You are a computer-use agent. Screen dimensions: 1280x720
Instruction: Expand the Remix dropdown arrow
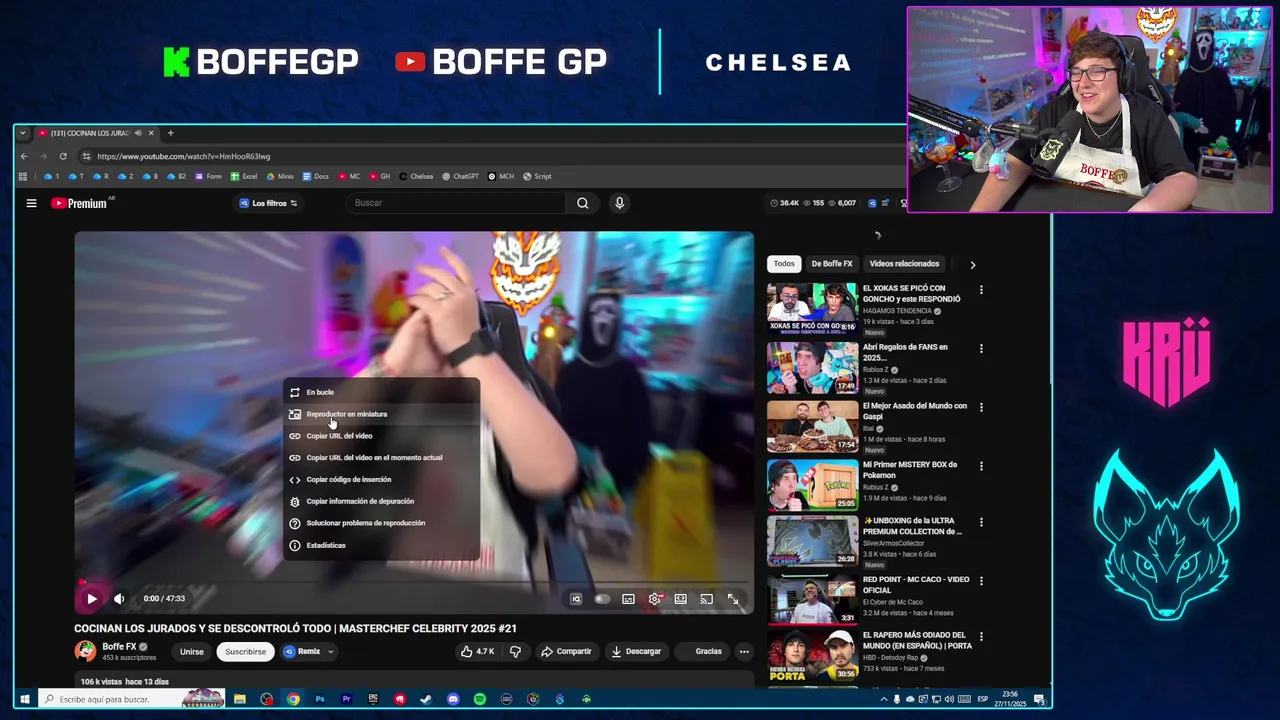click(x=330, y=651)
